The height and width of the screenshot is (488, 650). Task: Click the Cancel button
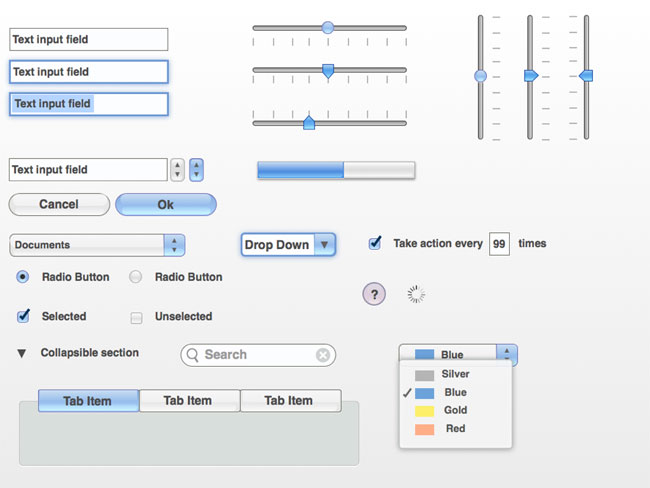[x=59, y=204]
